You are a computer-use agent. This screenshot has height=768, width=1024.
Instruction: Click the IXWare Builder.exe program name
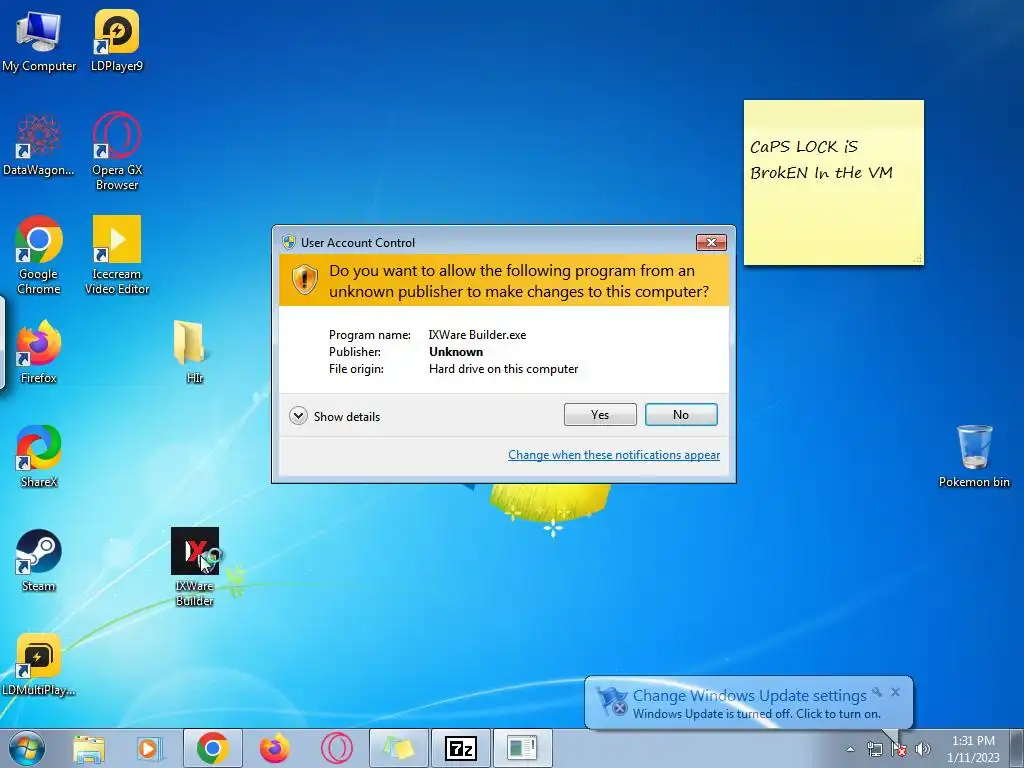(x=477, y=335)
